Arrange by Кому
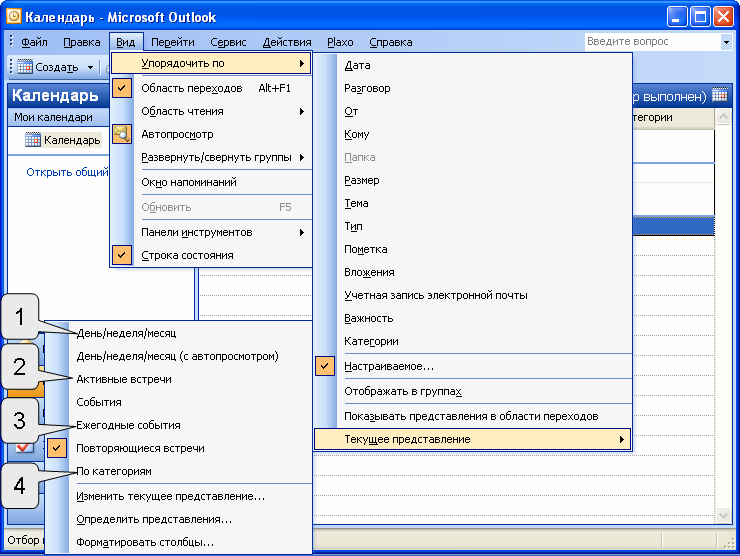The width and height of the screenshot is (740, 556). point(473,134)
